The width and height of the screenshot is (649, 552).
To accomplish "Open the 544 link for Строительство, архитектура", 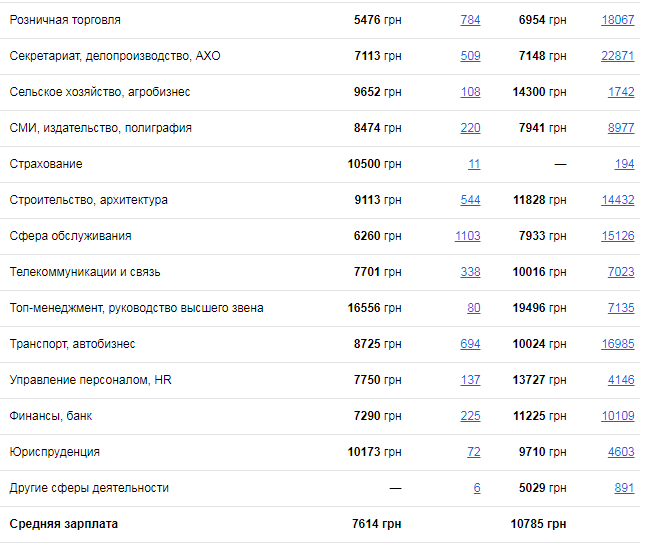I will coord(470,200).
